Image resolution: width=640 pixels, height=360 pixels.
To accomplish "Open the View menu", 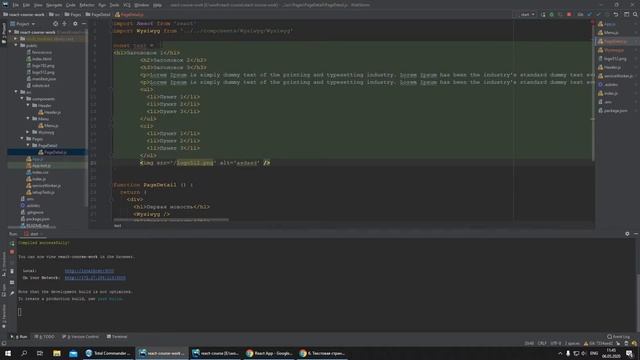I will coord(38,5).
